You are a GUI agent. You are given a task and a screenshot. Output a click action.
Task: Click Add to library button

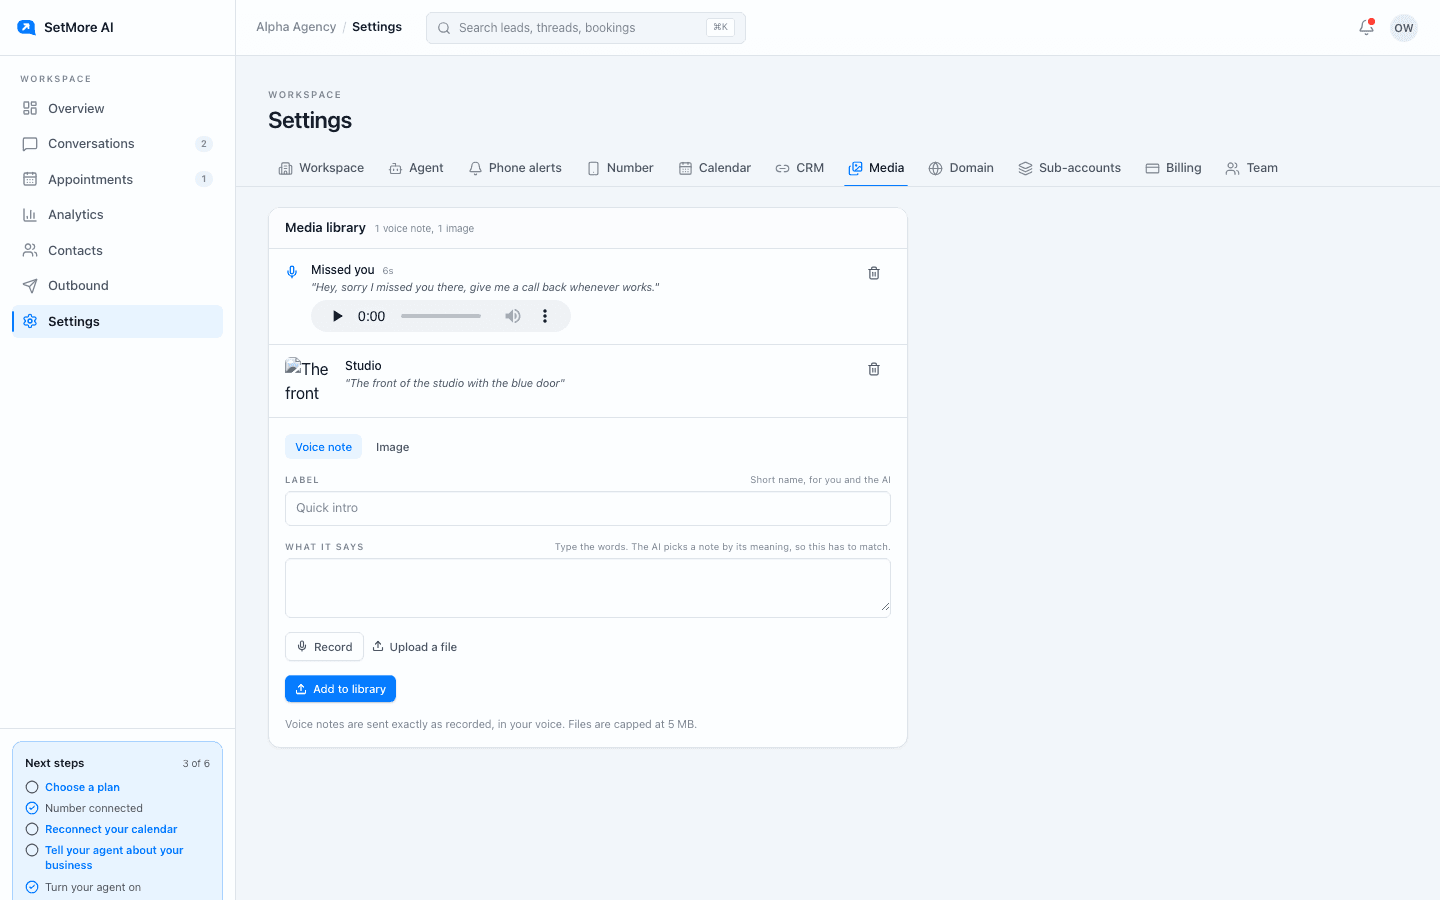coord(340,689)
